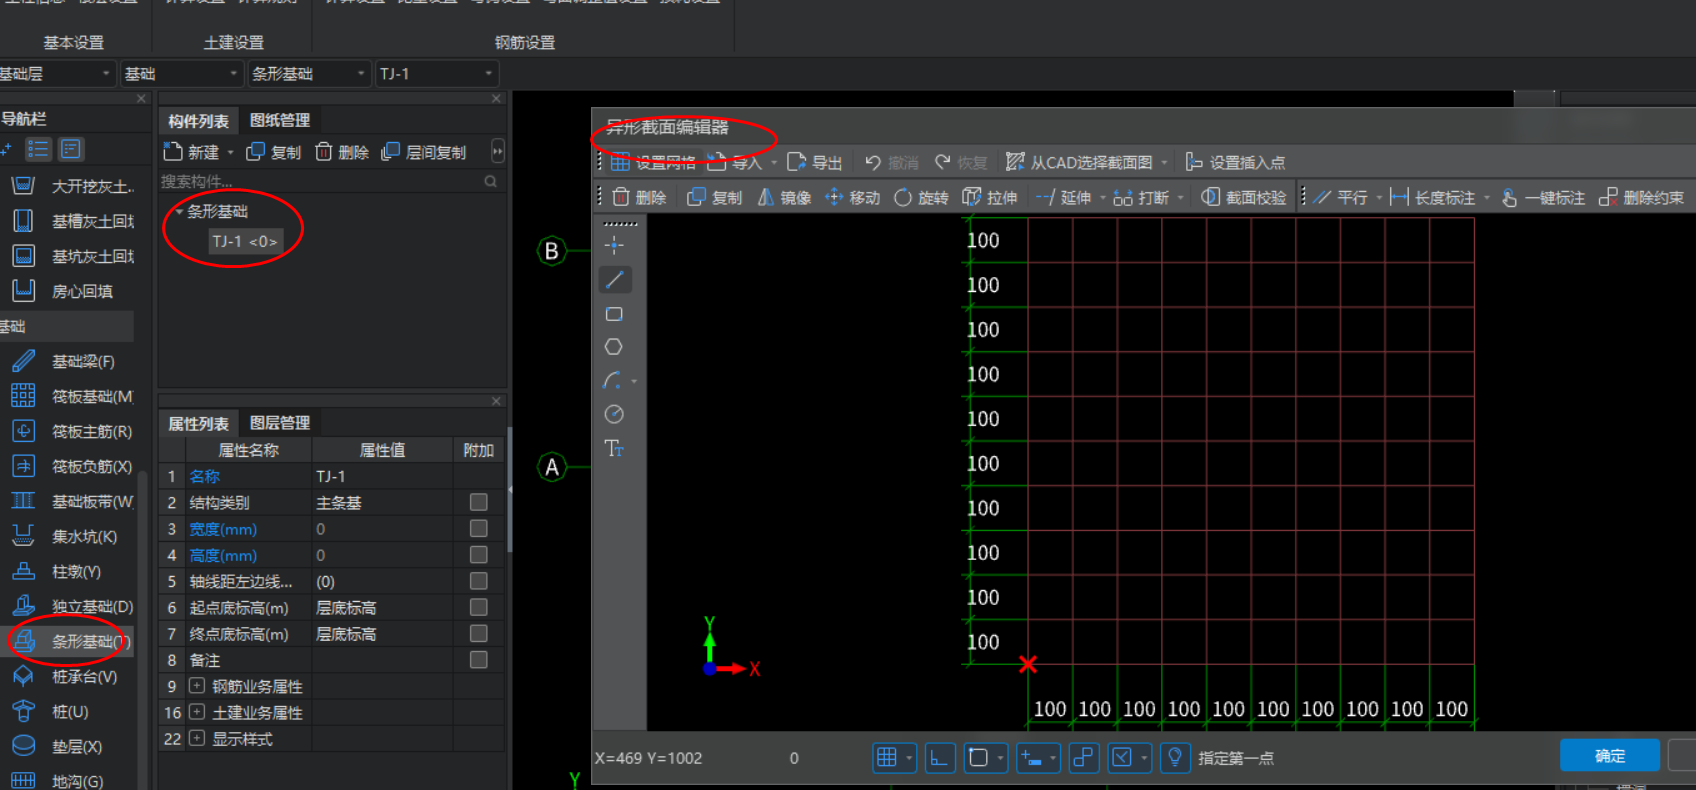Switch to 图层管理 tab

pyautogui.click(x=280, y=423)
